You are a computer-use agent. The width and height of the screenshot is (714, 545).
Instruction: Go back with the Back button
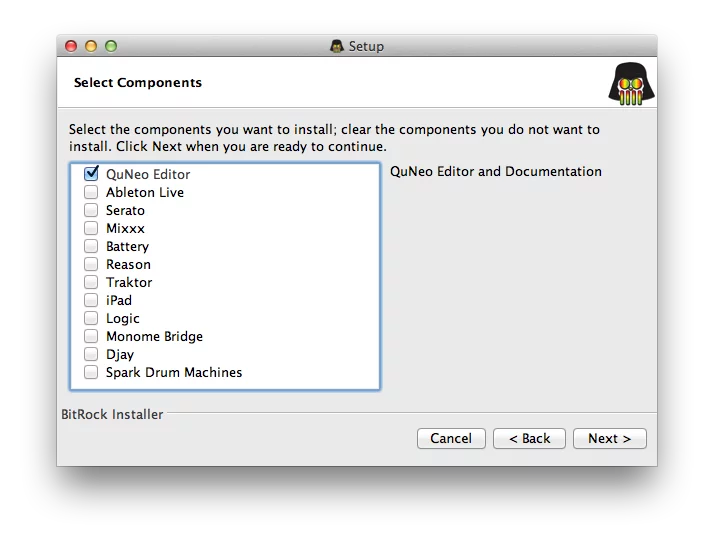(x=529, y=438)
